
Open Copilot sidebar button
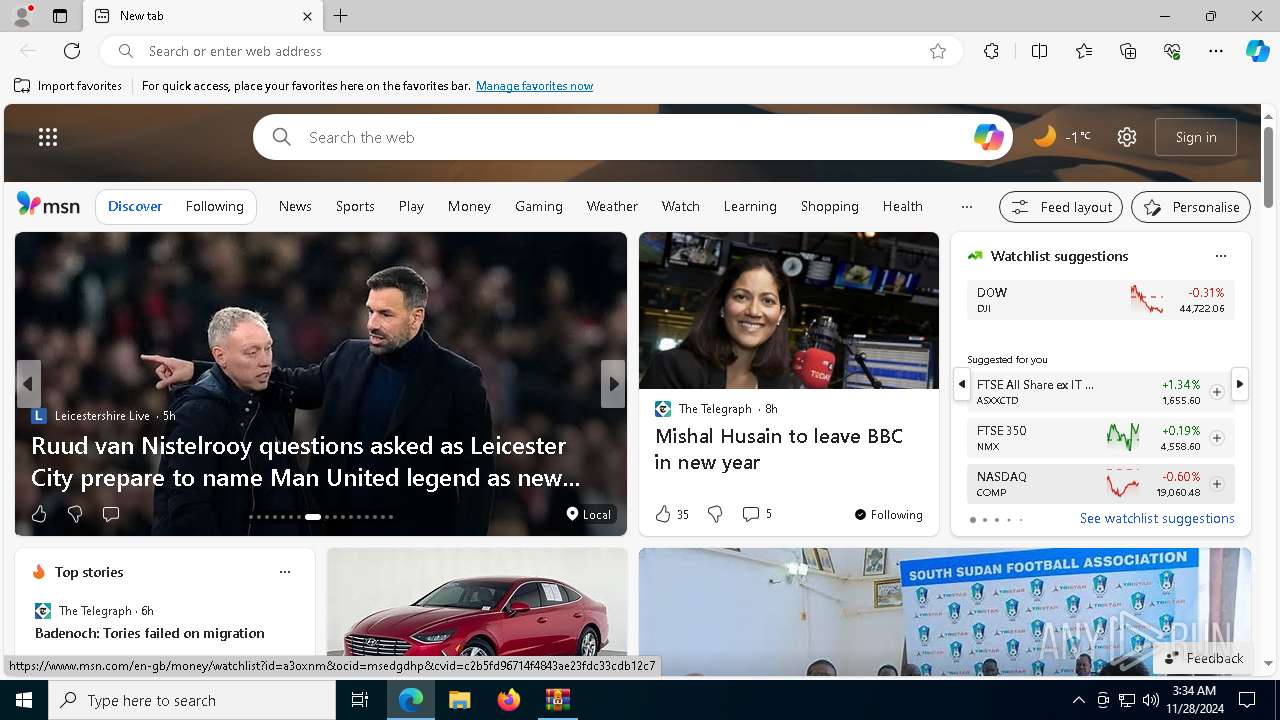point(1257,51)
